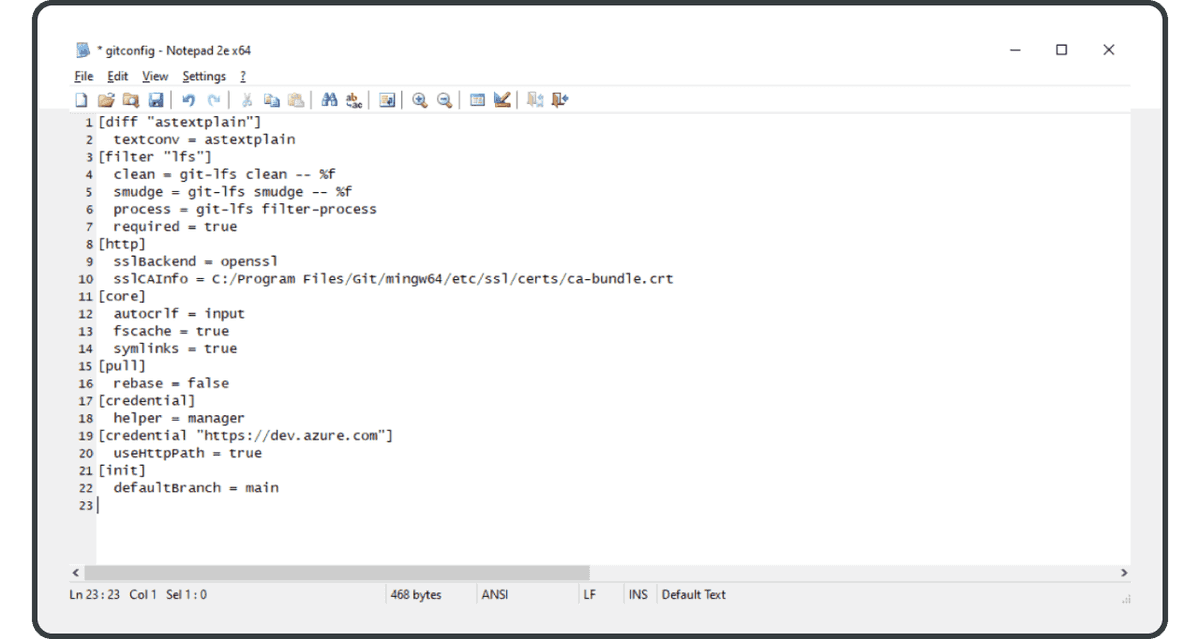Copy text using the toolbar

click(x=271, y=99)
